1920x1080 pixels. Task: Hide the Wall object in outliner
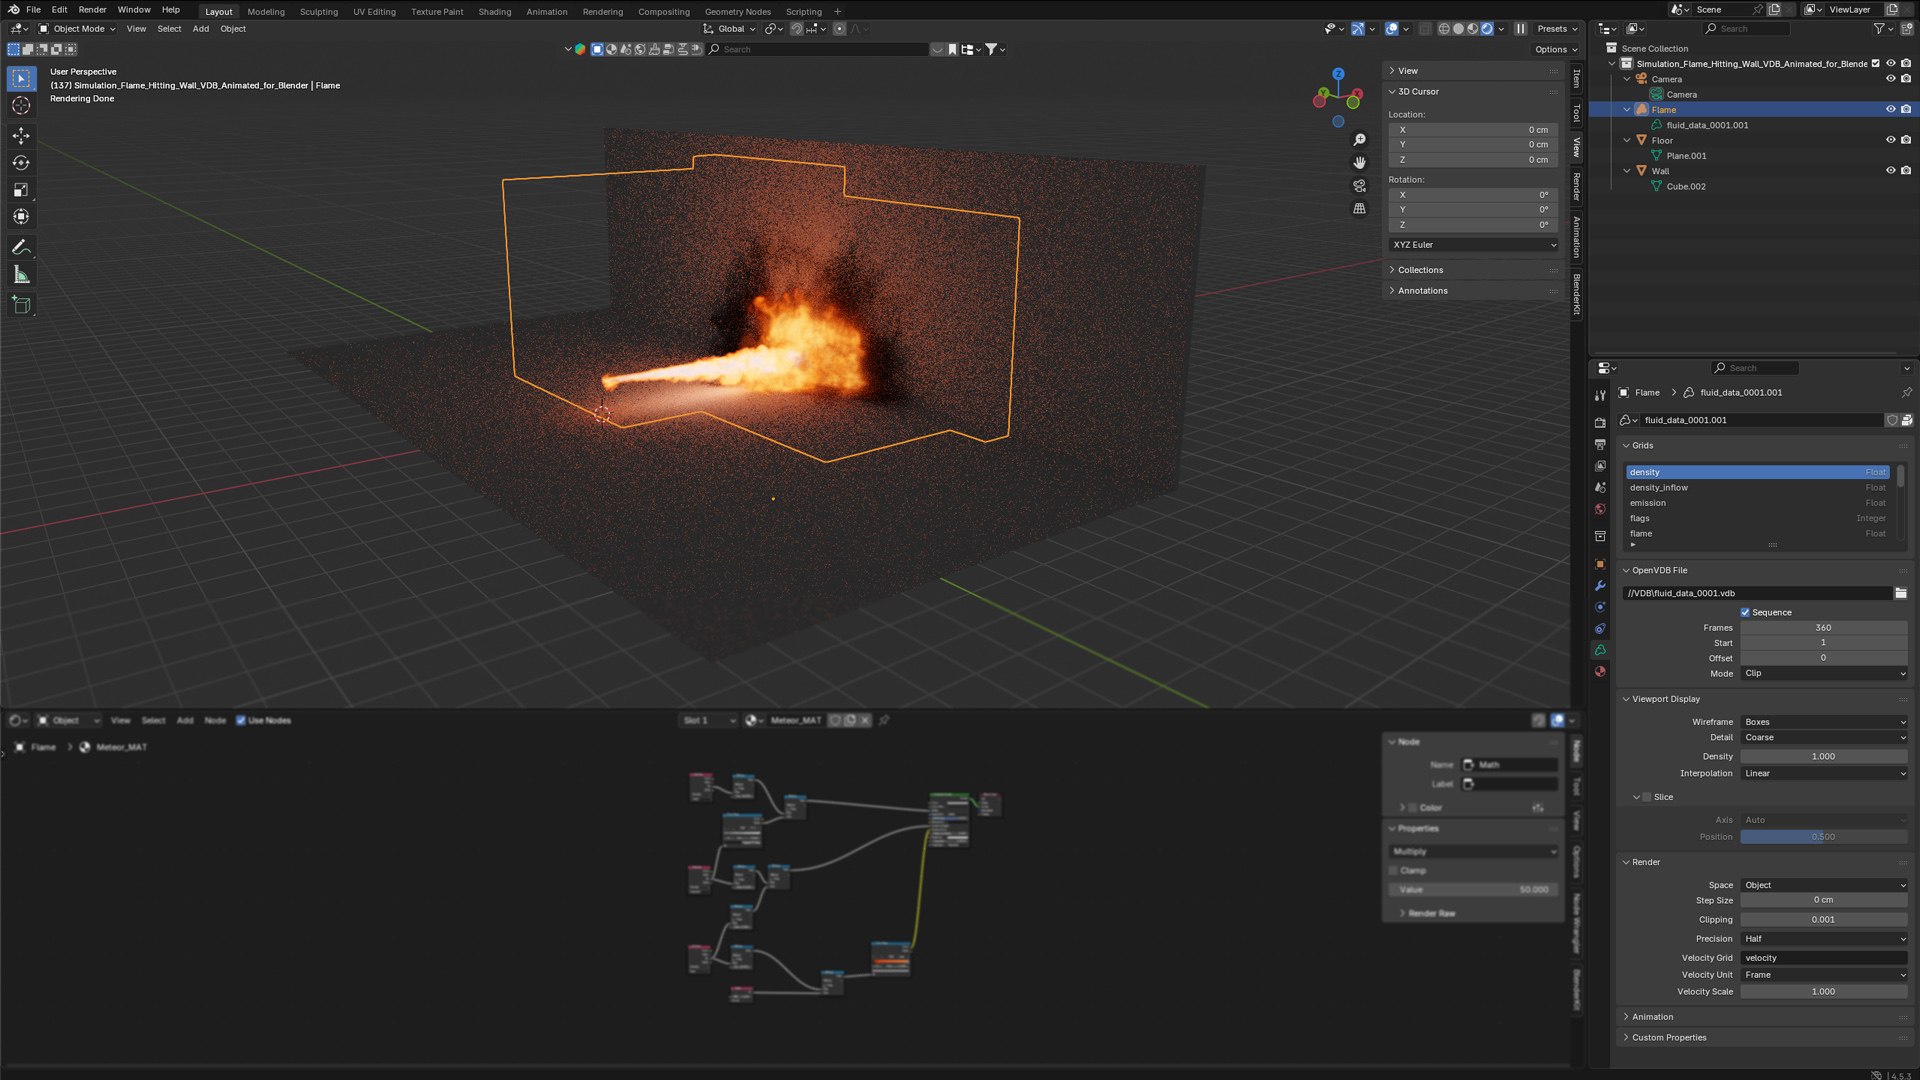pyautogui.click(x=1890, y=170)
